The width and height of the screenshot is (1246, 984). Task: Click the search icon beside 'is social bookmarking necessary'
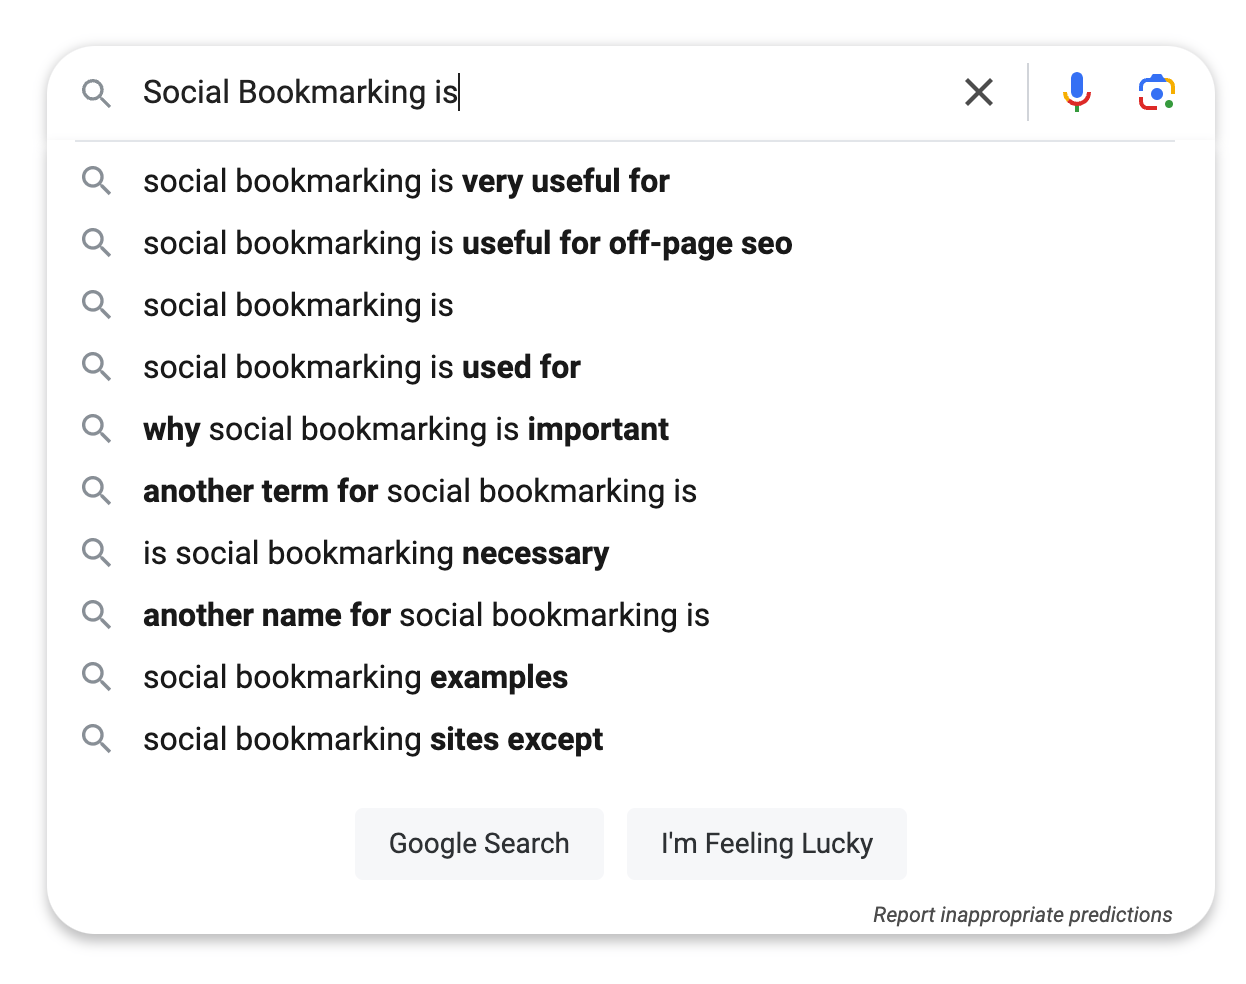coord(97,553)
